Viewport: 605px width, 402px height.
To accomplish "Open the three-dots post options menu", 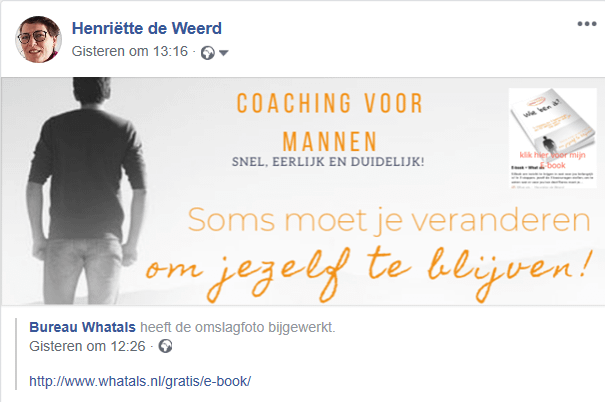I will [586, 24].
